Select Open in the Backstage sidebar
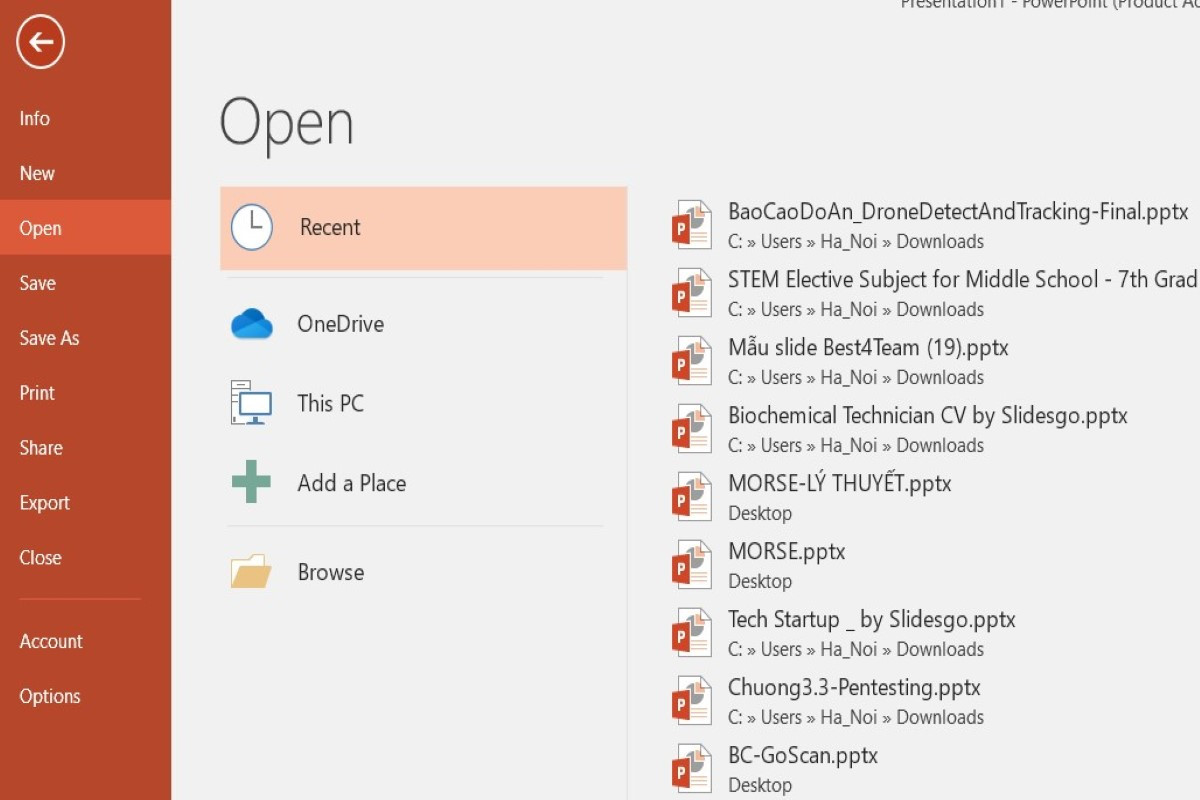Viewport: 1200px width, 800px height. coord(85,228)
